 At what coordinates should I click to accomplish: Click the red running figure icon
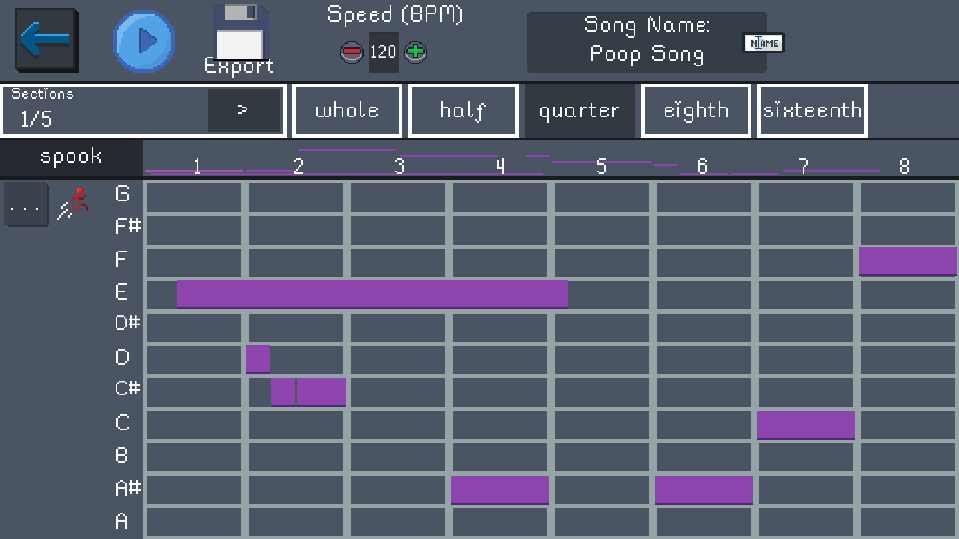pyautogui.click(x=74, y=203)
